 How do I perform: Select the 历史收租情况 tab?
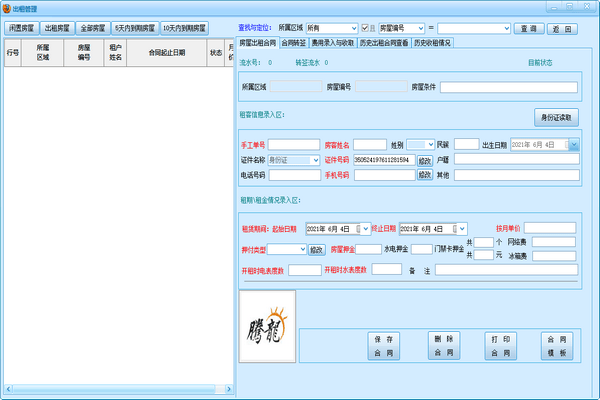[x=432, y=43]
